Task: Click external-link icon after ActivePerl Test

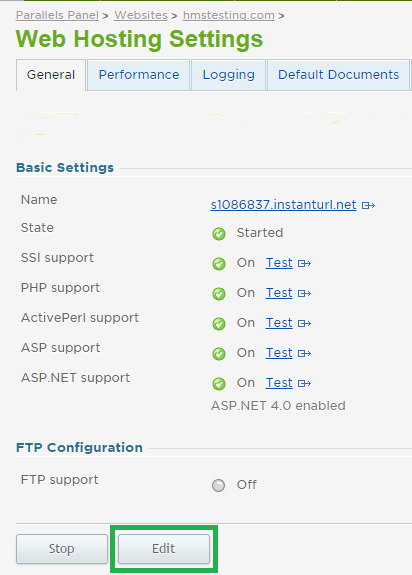Action: click(304, 323)
